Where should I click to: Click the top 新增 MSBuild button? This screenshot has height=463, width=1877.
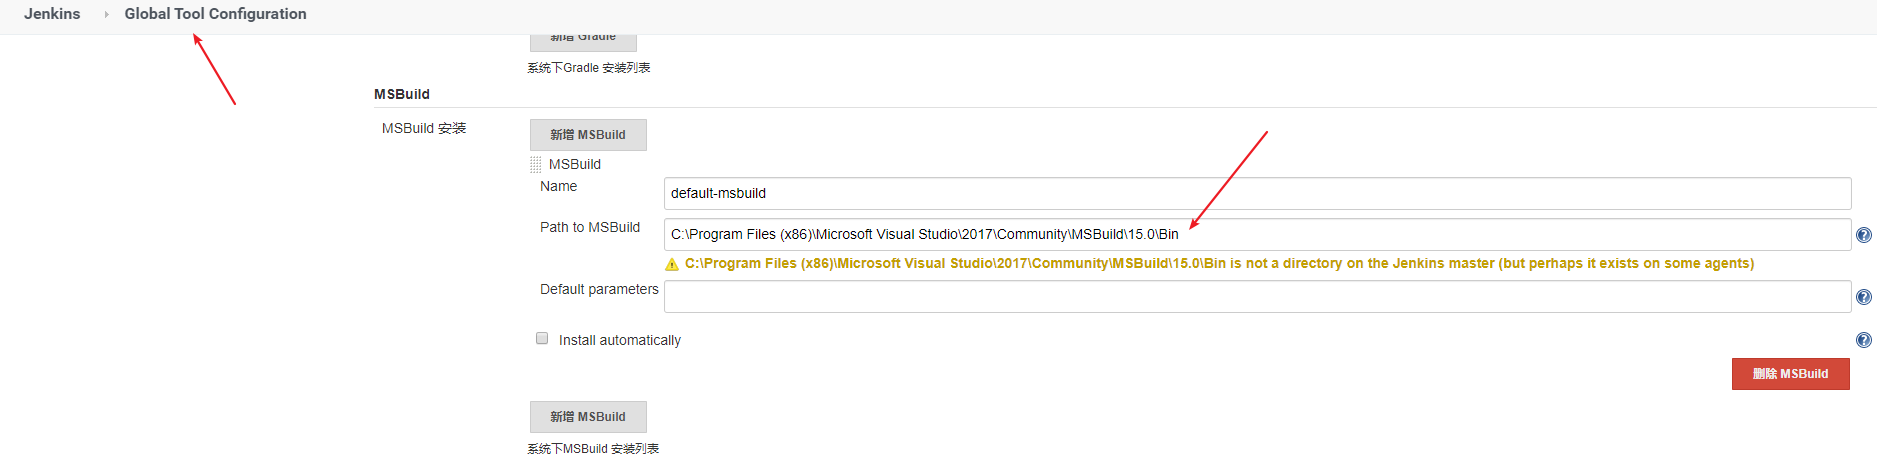click(588, 135)
